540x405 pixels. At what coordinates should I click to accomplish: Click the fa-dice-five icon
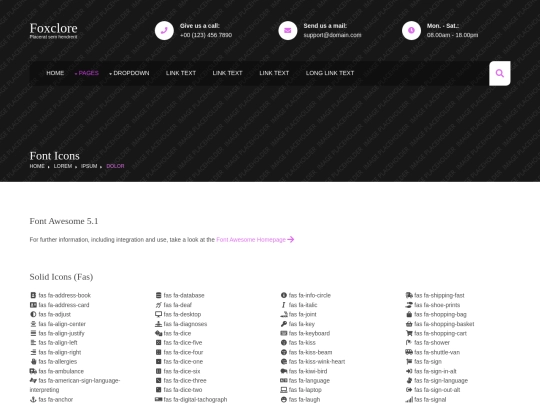[158, 342]
